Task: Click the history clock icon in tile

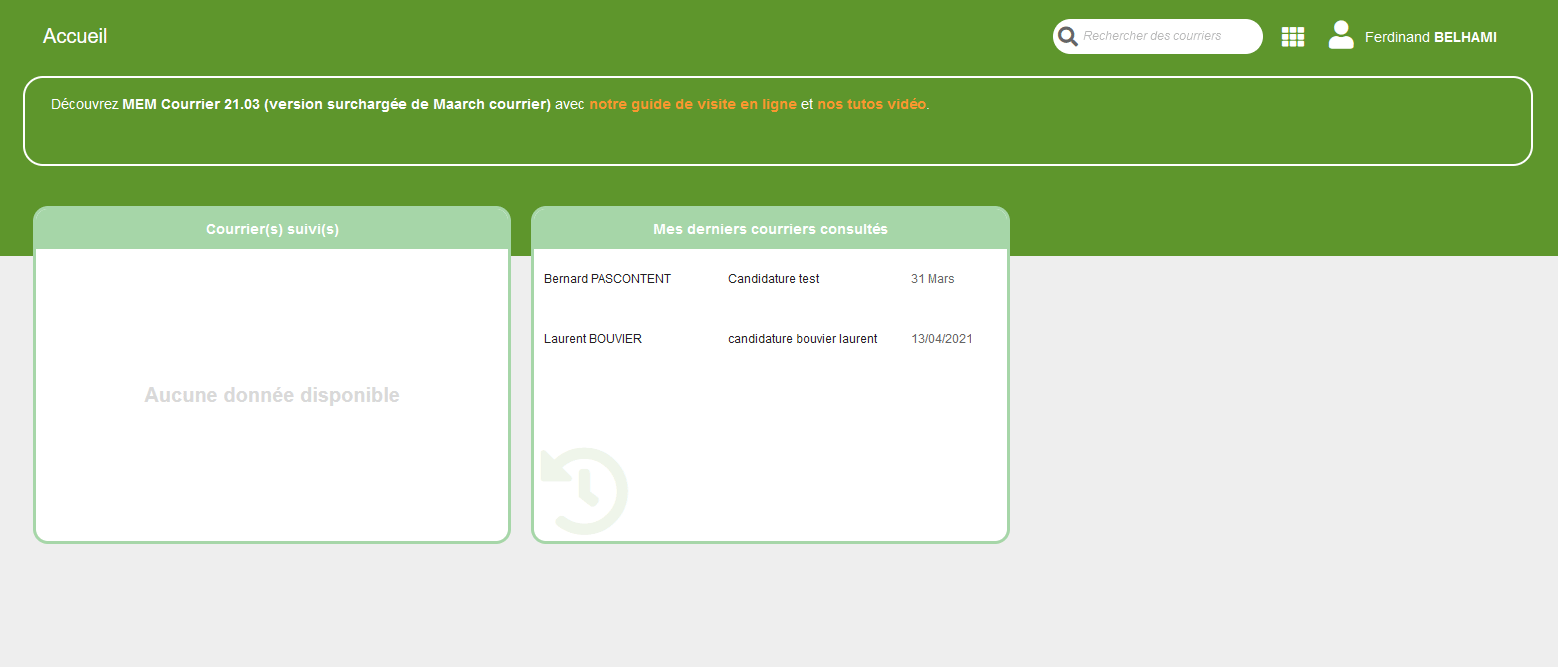Action: [x=585, y=490]
